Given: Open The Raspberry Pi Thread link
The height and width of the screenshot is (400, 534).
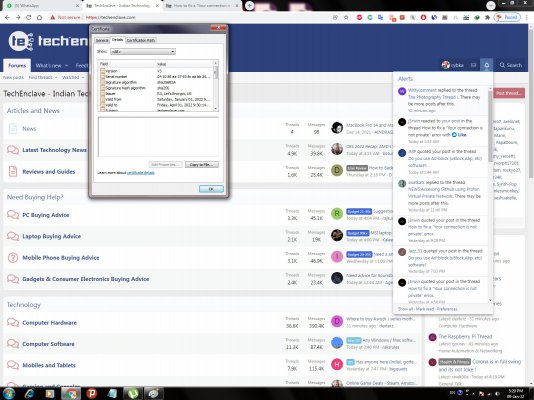Looking at the screenshot, I should click(x=465, y=337).
